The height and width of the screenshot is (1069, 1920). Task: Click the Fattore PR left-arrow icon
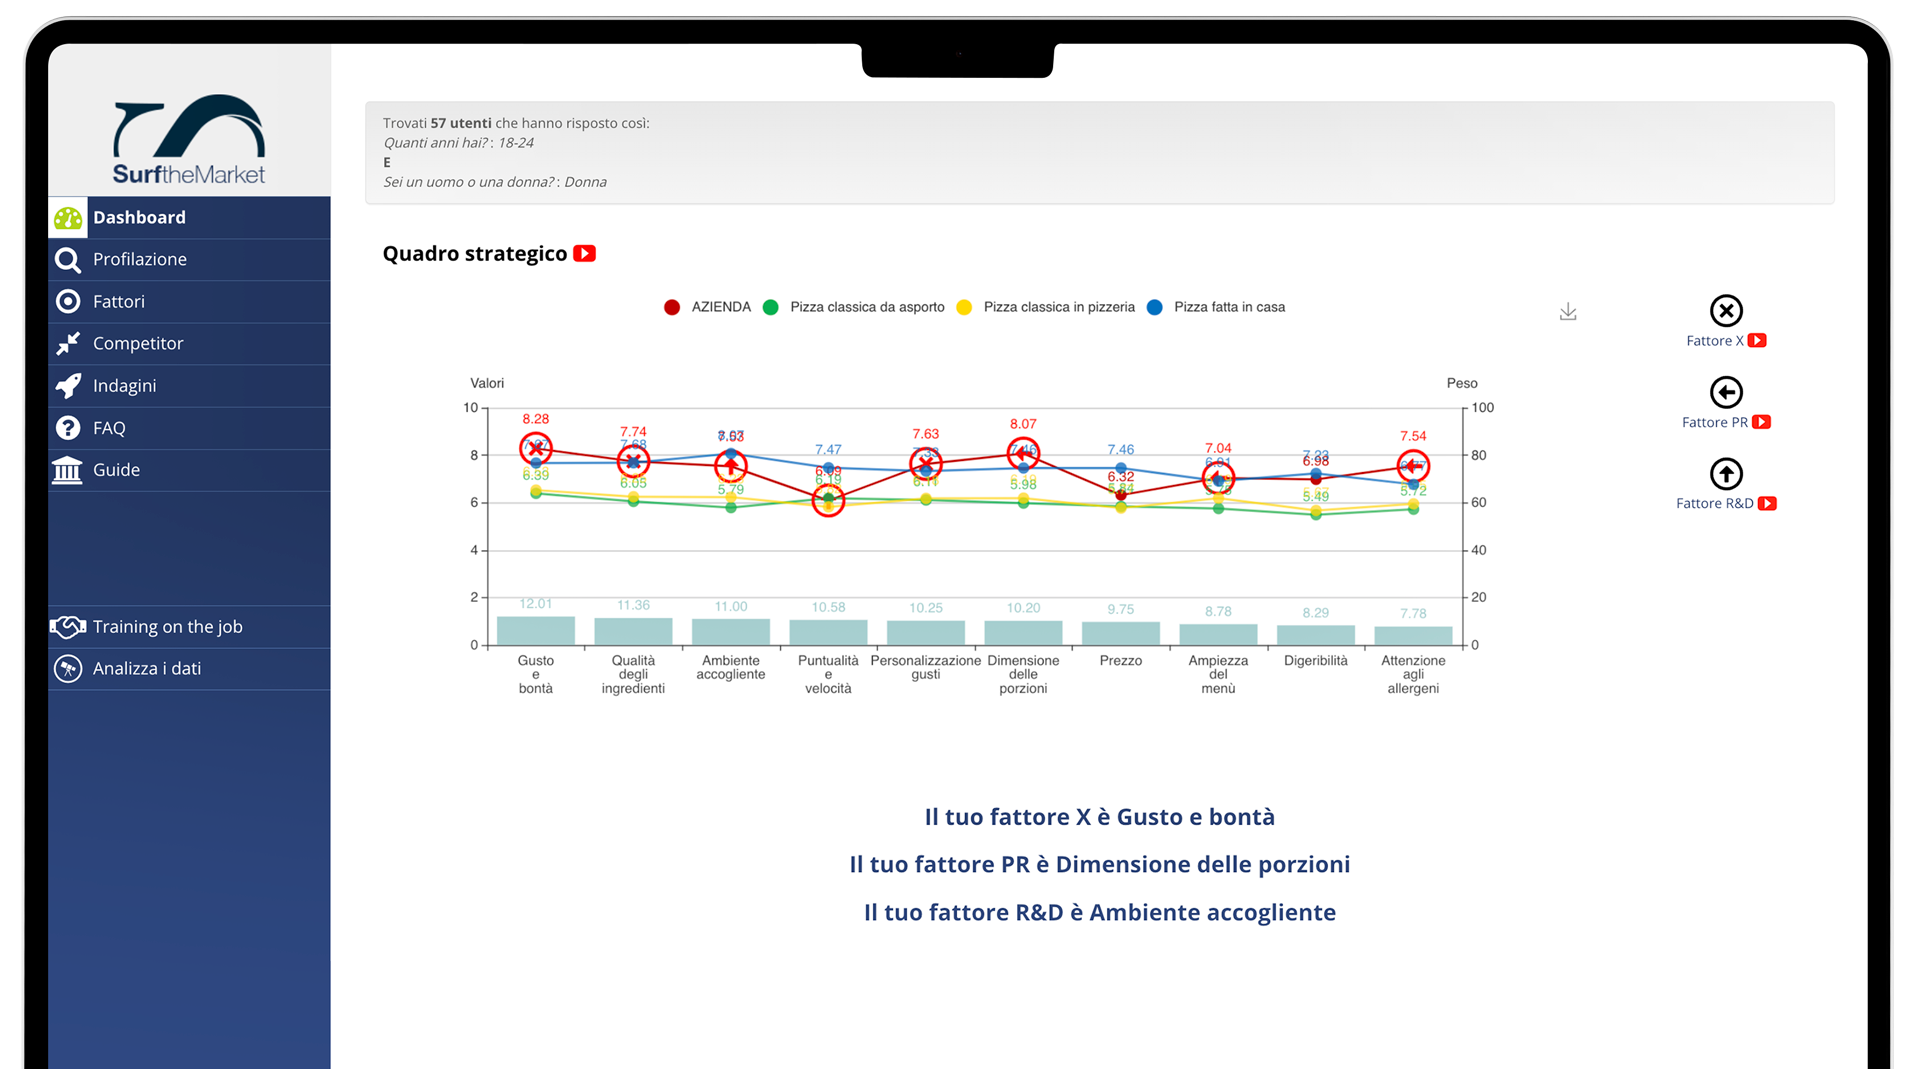(1726, 392)
